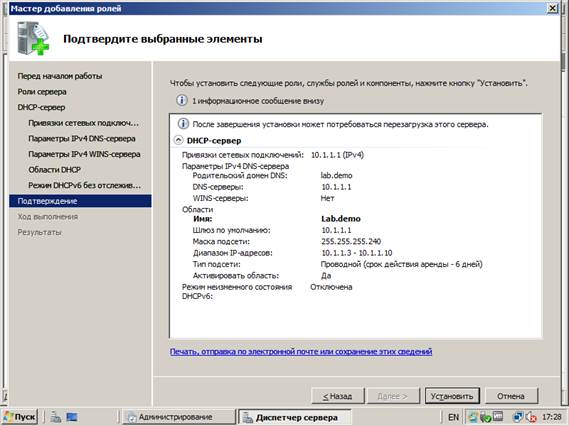Image resolution: width=569 pixels, height=426 pixels.
Task: Click the Отключена DHCPv6 stateless value
Action: point(331,287)
